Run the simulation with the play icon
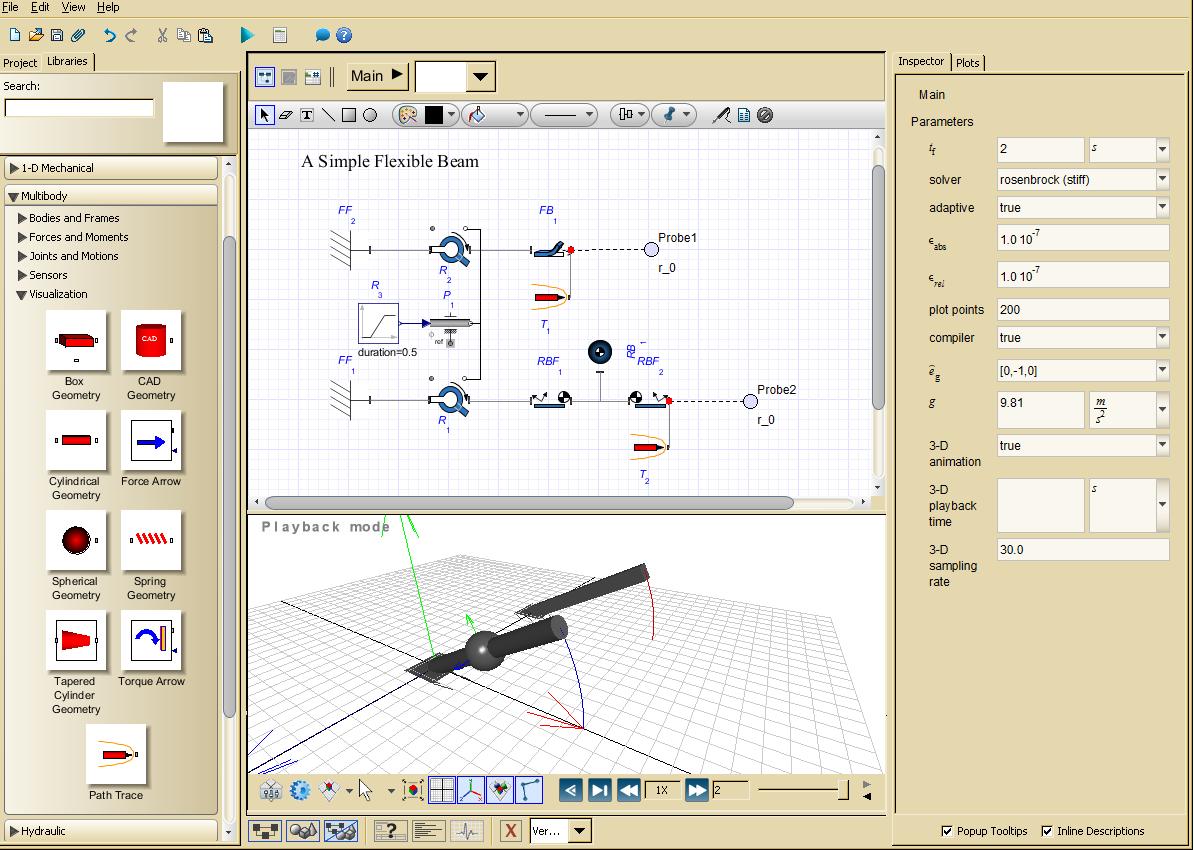1195x850 pixels. point(247,35)
